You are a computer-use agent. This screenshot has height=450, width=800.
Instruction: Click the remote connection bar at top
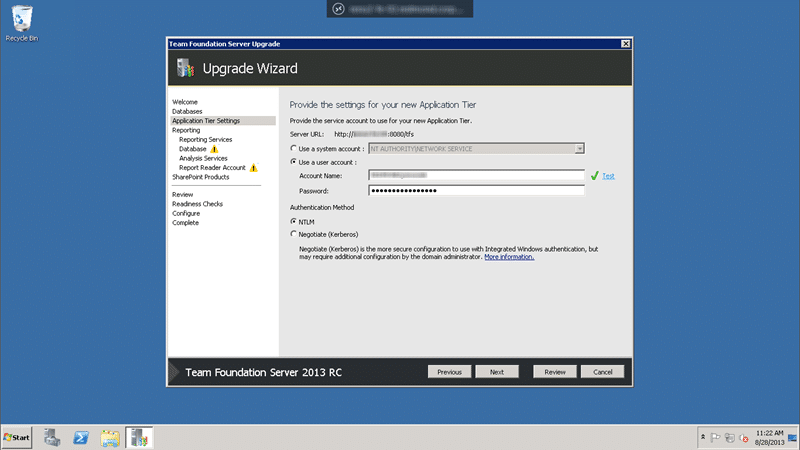click(x=400, y=9)
